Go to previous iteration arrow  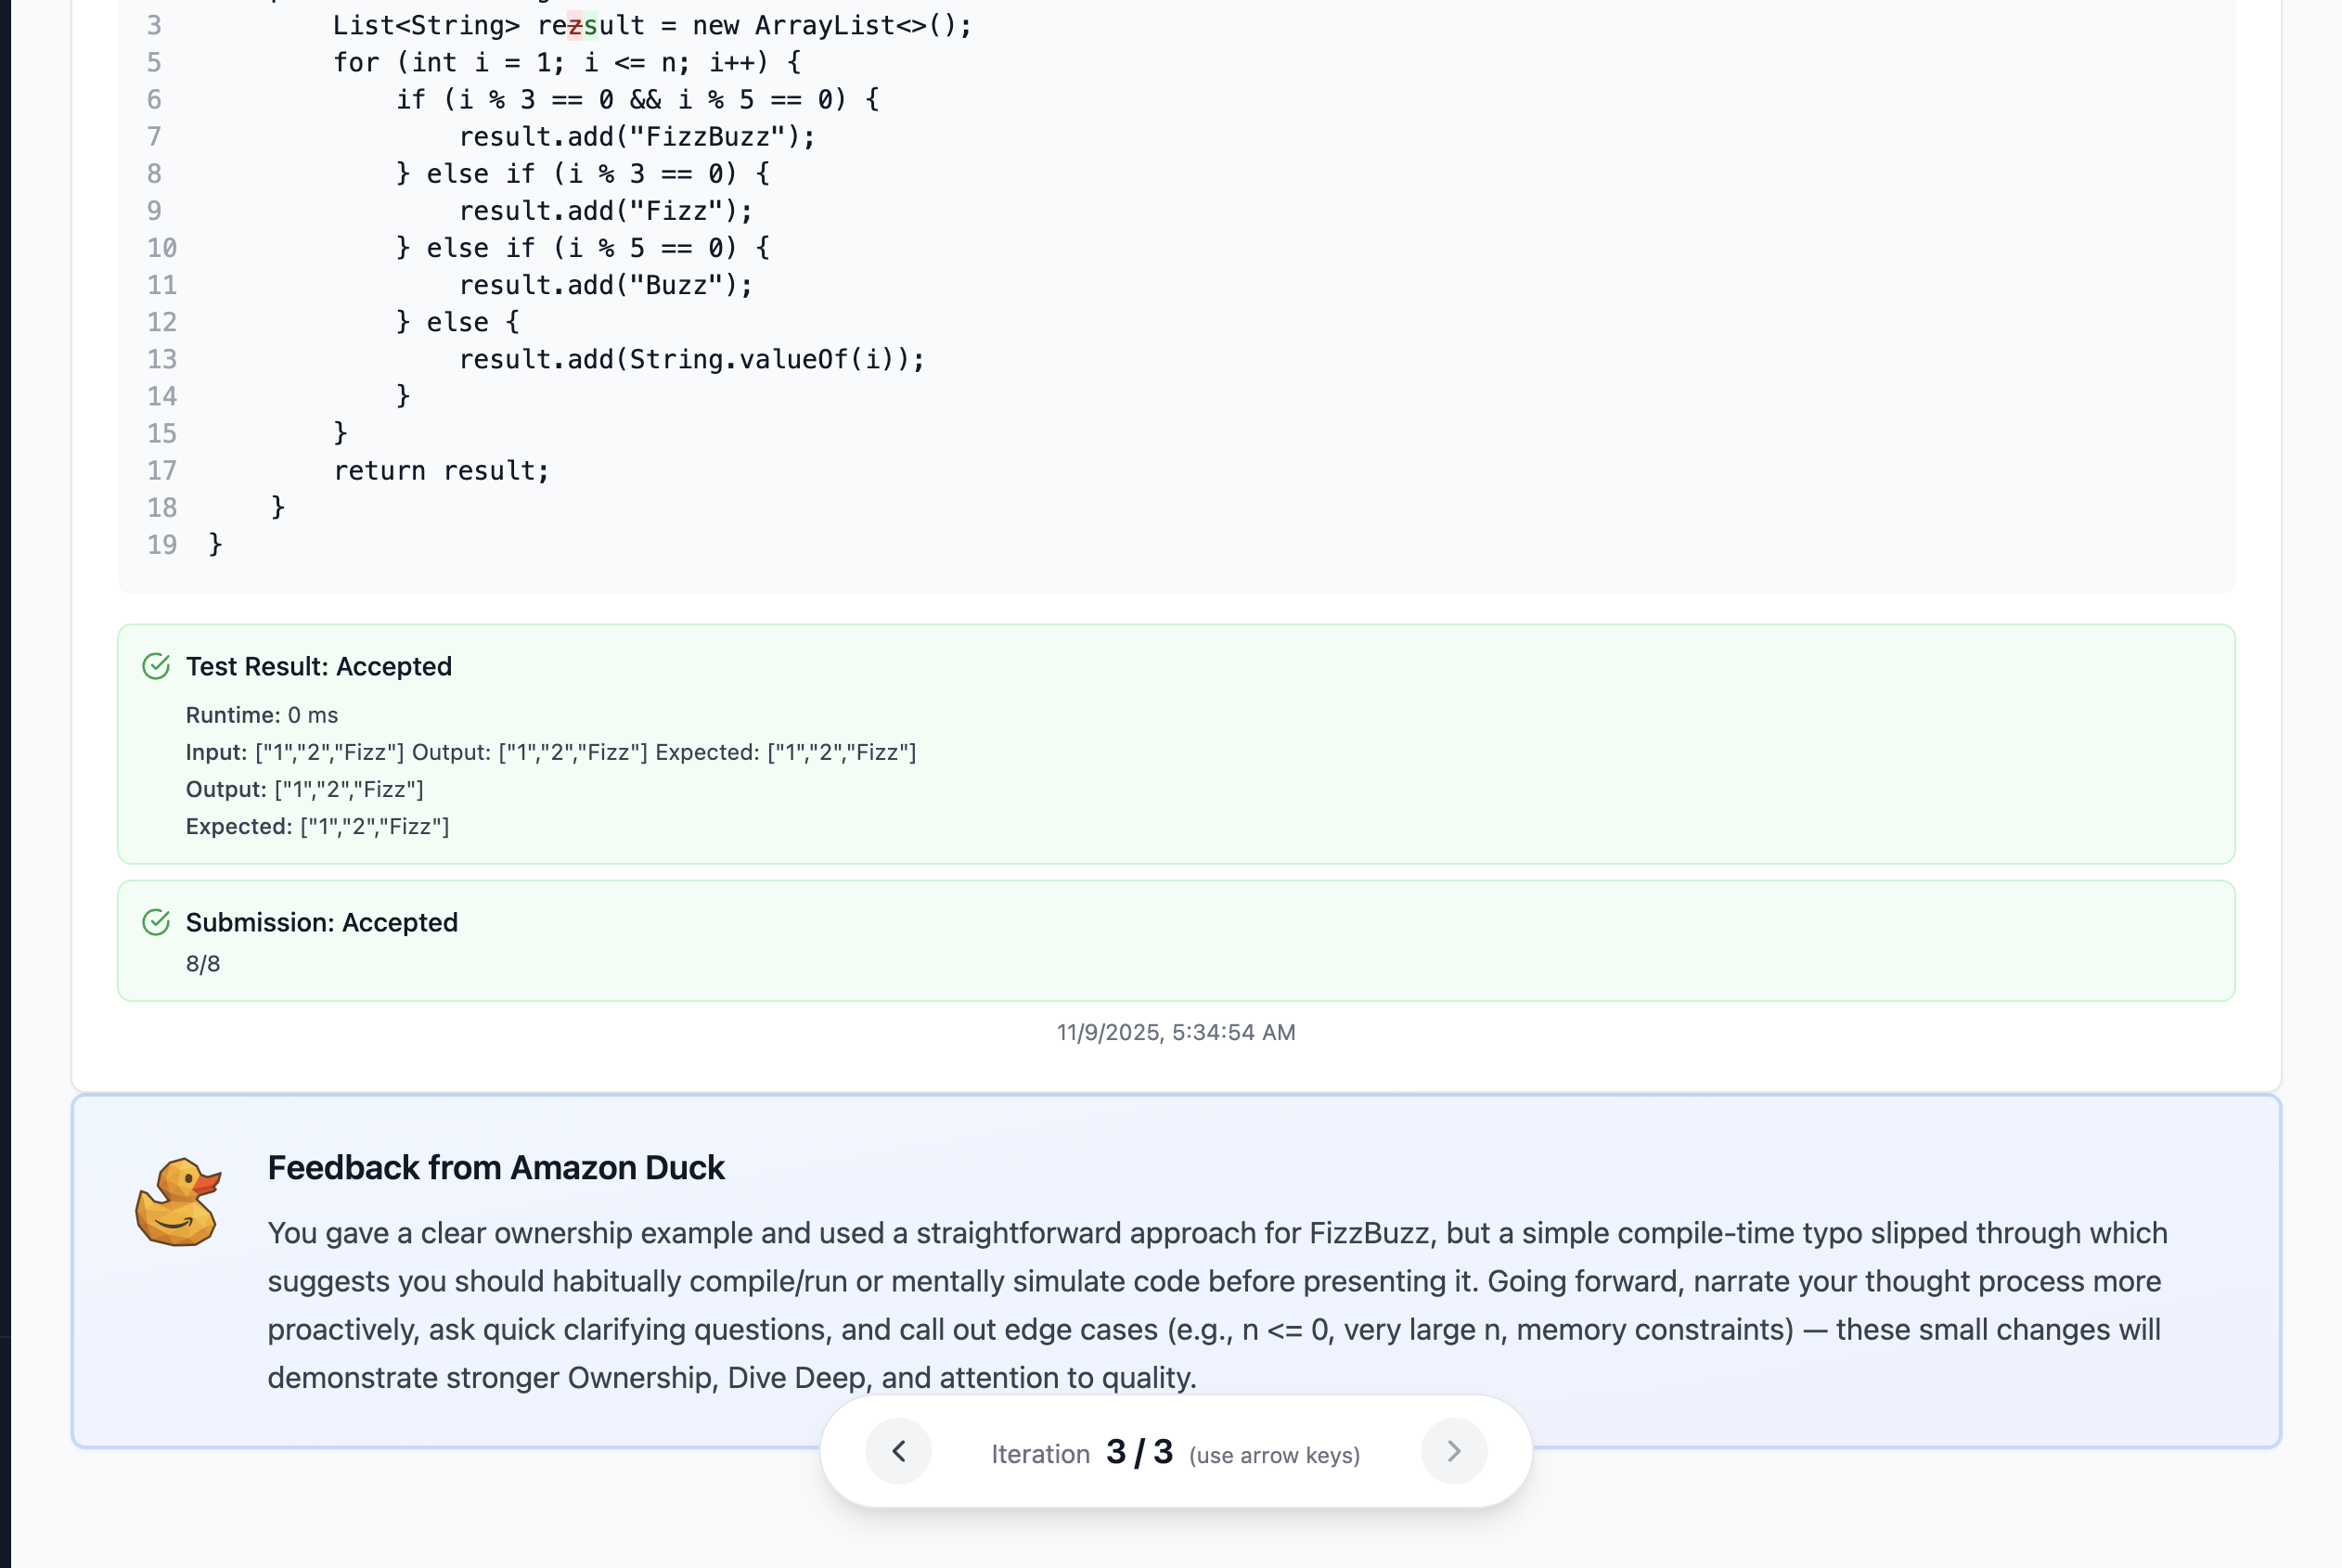point(898,1451)
